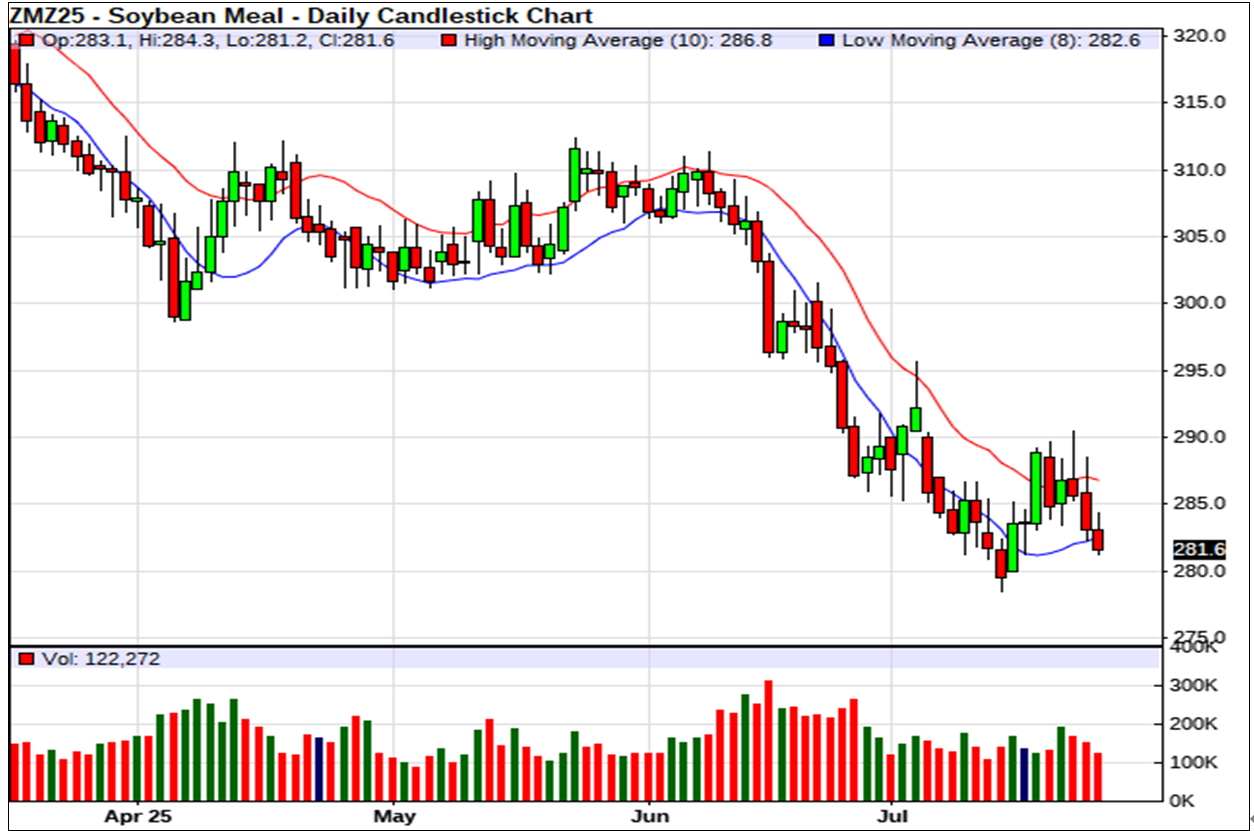Click the red swatch next to Op:283.1
1254x831 pixels.
26,40
